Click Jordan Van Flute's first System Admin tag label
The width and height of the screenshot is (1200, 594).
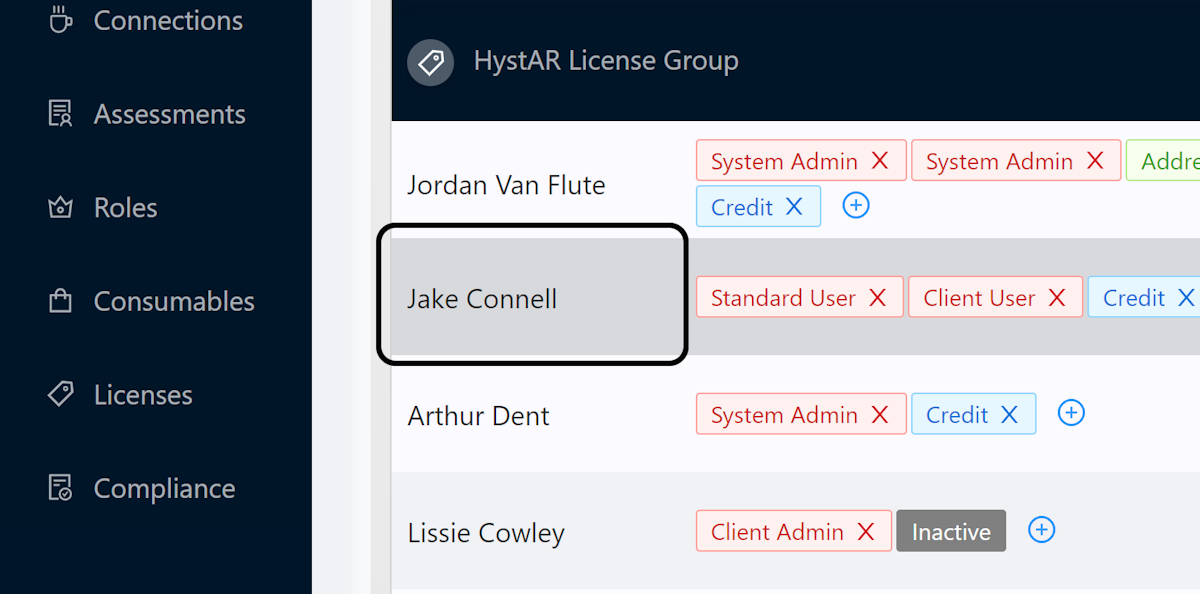[x=784, y=161]
